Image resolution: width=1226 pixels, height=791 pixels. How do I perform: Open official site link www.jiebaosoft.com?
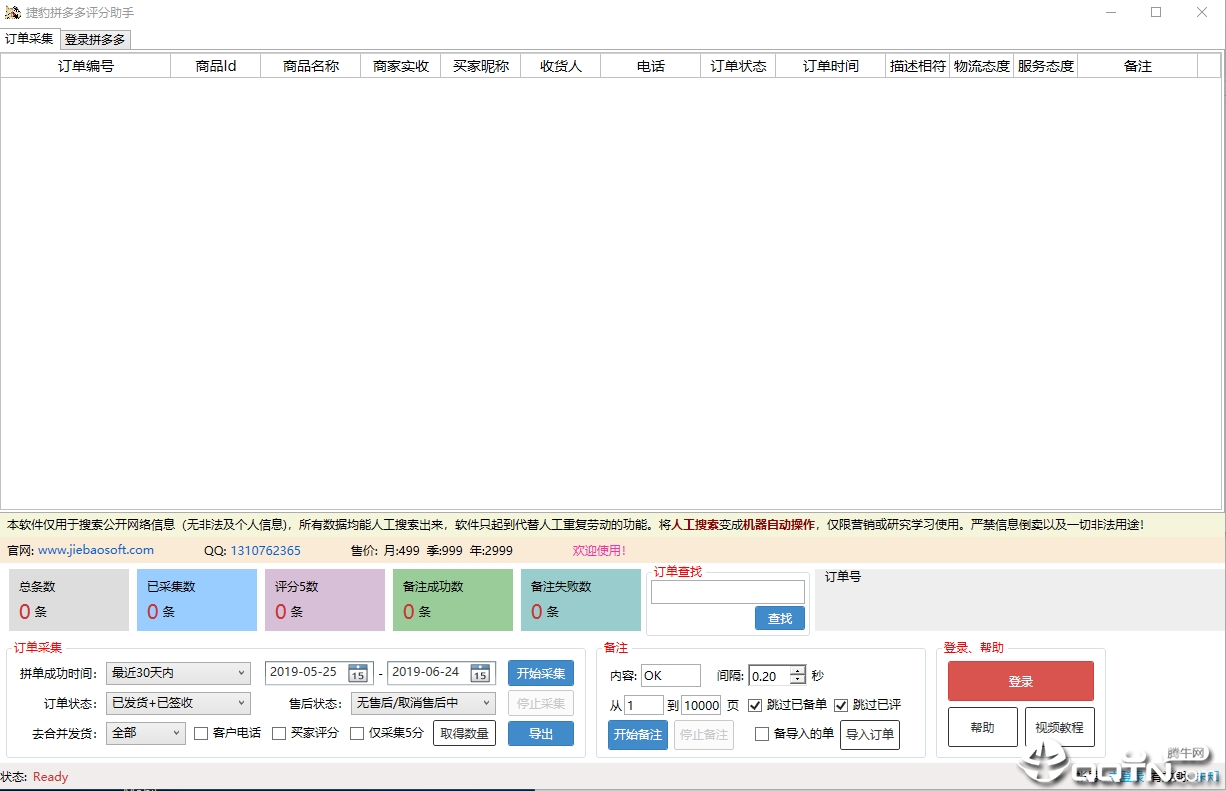pos(96,550)
